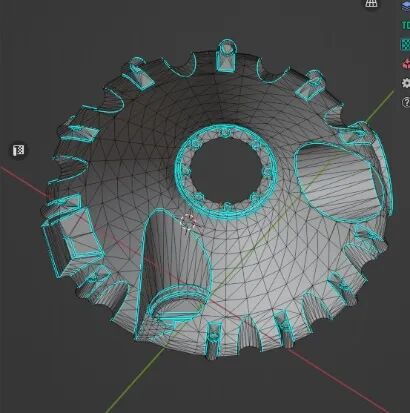Select the red cube icon on right edge
The height and width of the screenshot is (413, 410).
coord(406,63)
